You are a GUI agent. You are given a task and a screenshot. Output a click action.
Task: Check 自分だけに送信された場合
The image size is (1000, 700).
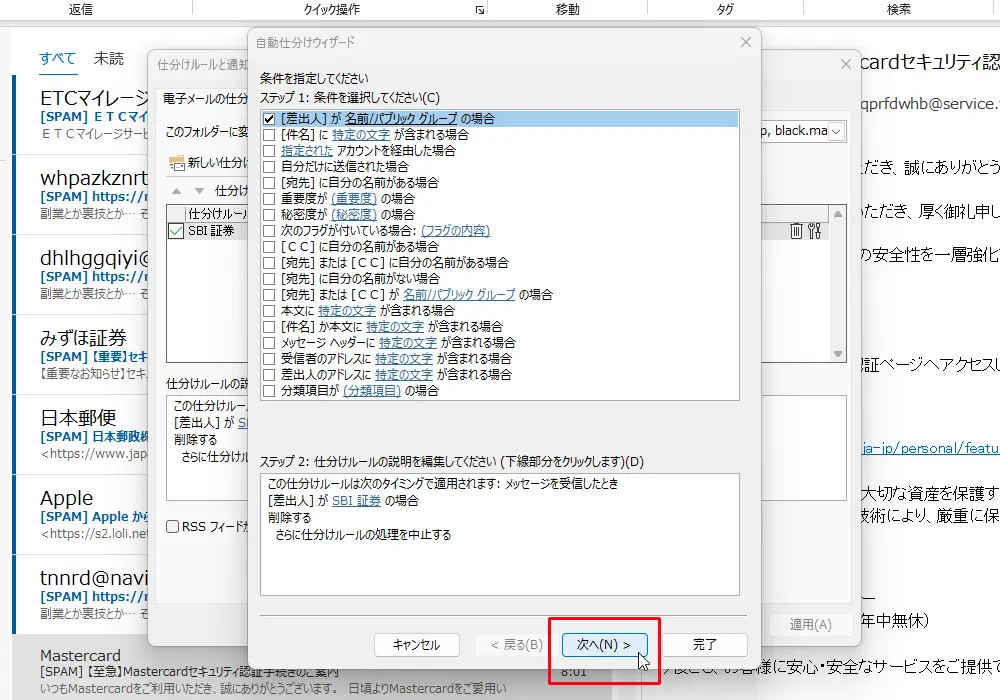(269, 166)
